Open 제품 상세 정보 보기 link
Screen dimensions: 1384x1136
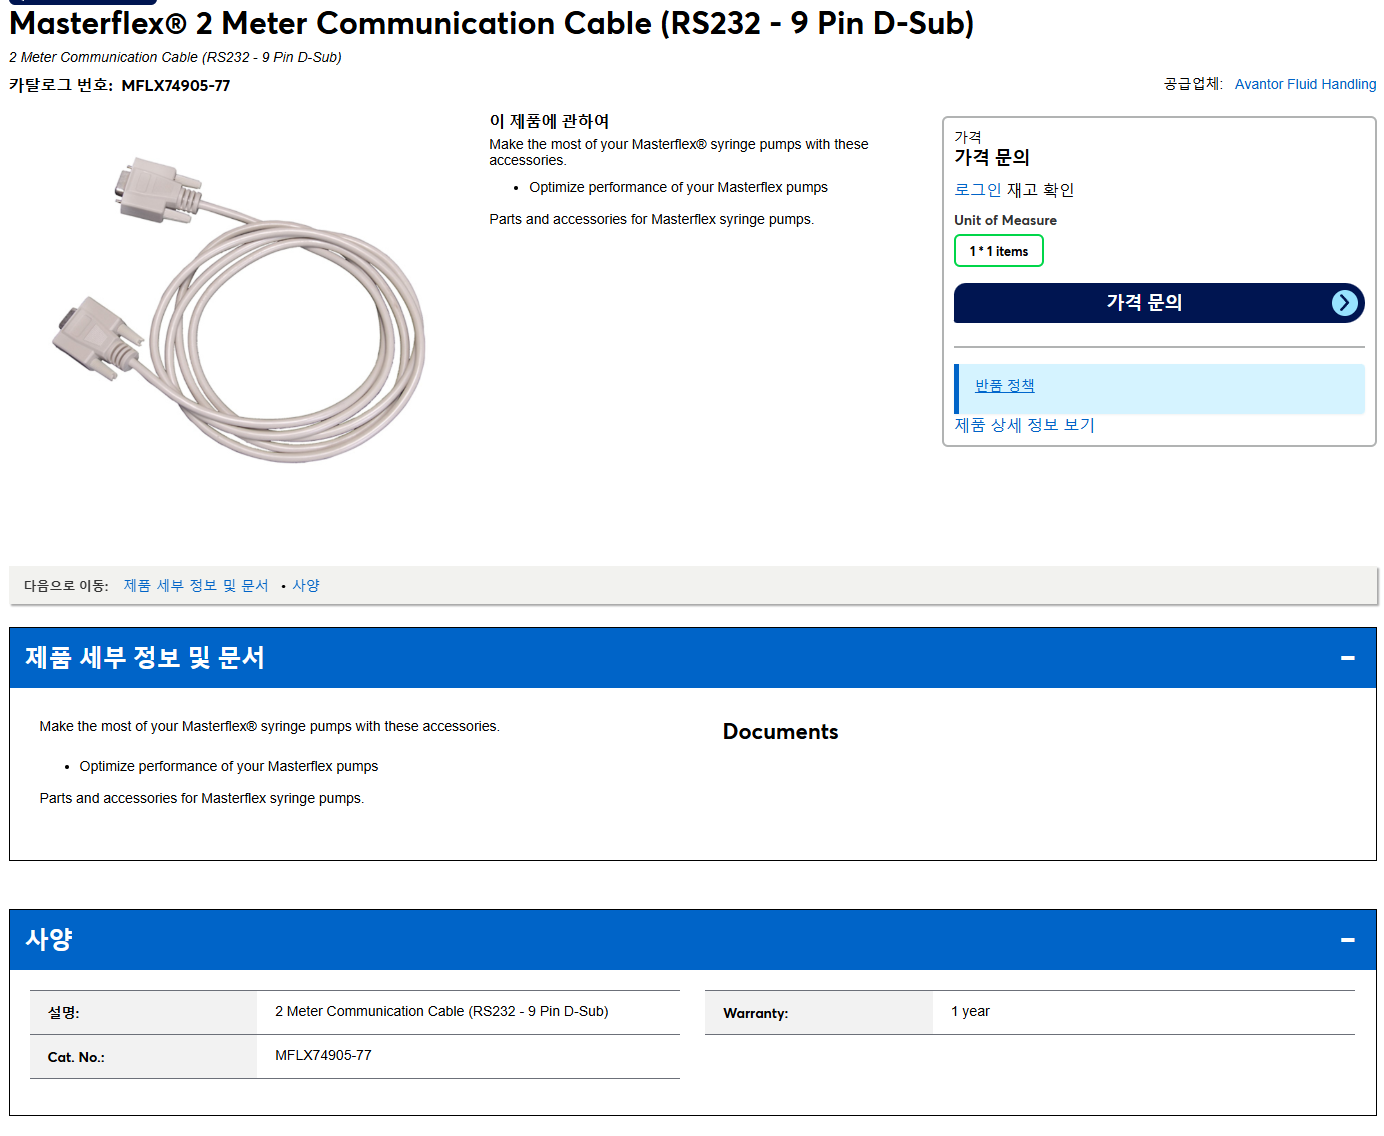(x=1024, y=425)
